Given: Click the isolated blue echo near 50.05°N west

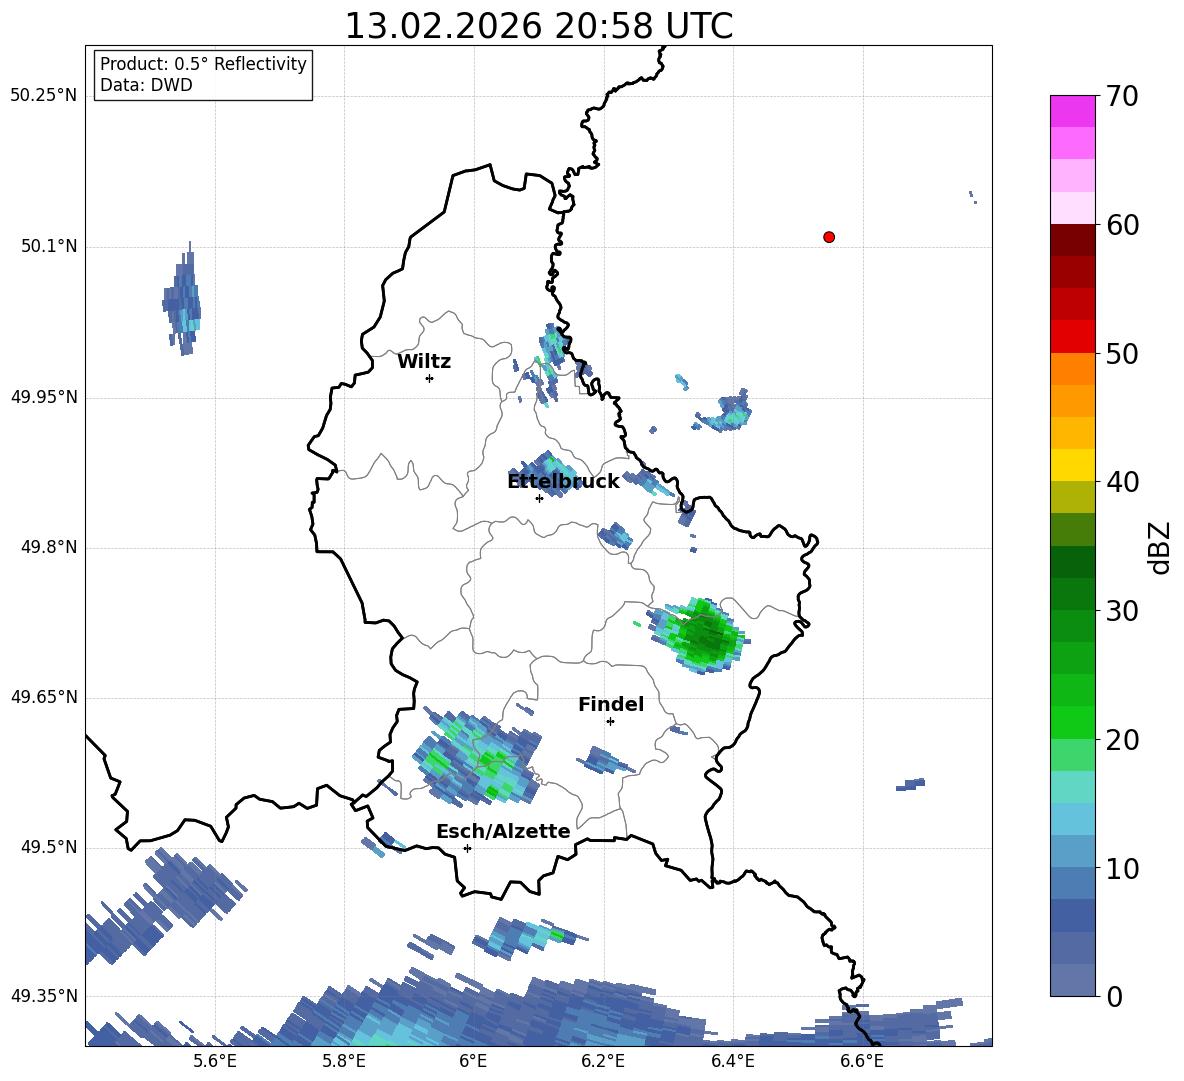Looking at the screenshot, I should [182, 299].
